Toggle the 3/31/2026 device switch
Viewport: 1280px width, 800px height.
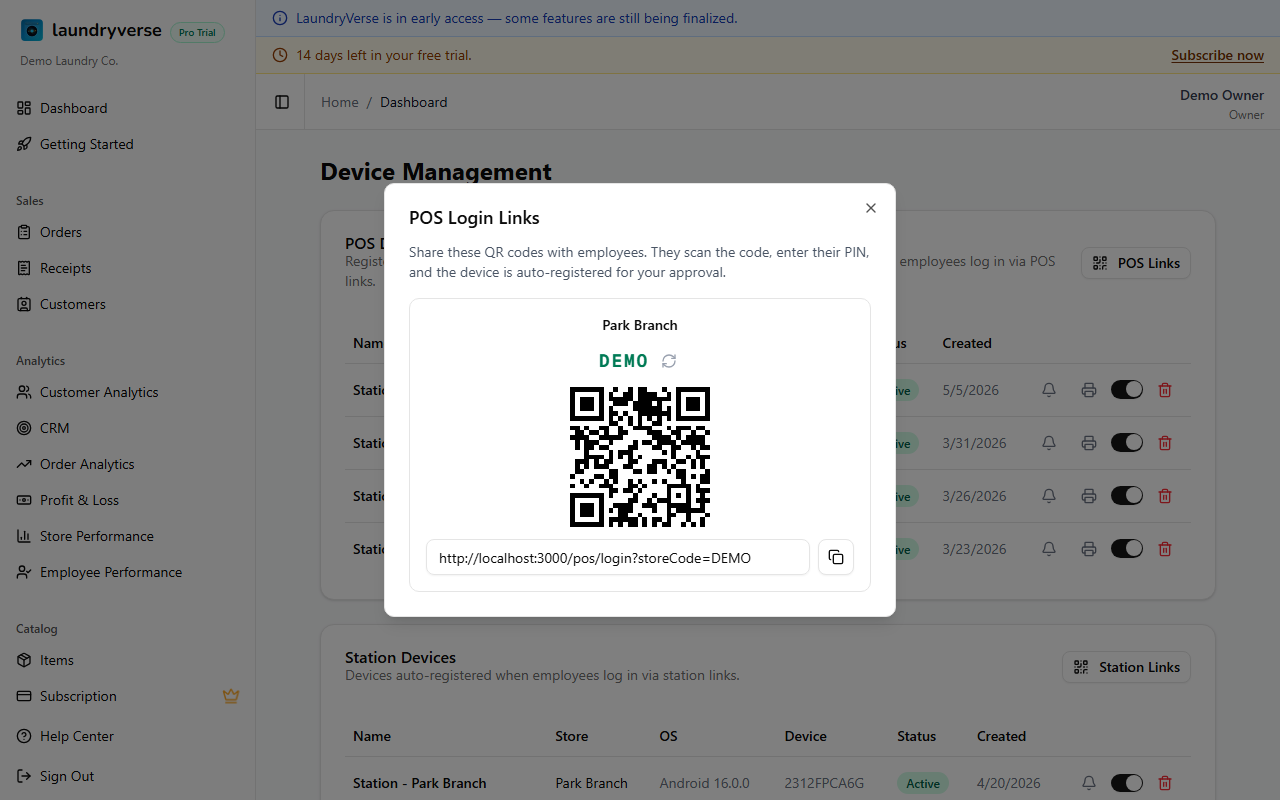pyautogui.click(x=1127, y=443)
